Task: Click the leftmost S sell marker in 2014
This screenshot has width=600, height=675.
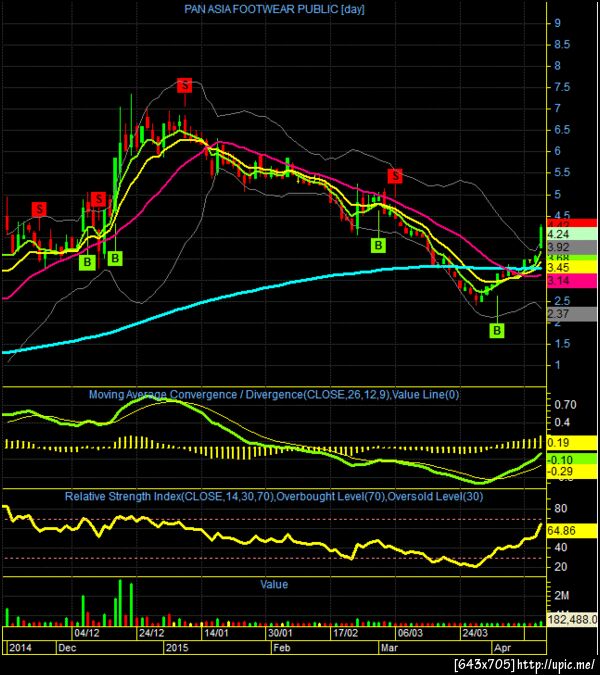Action: click(x=39, y=209)
